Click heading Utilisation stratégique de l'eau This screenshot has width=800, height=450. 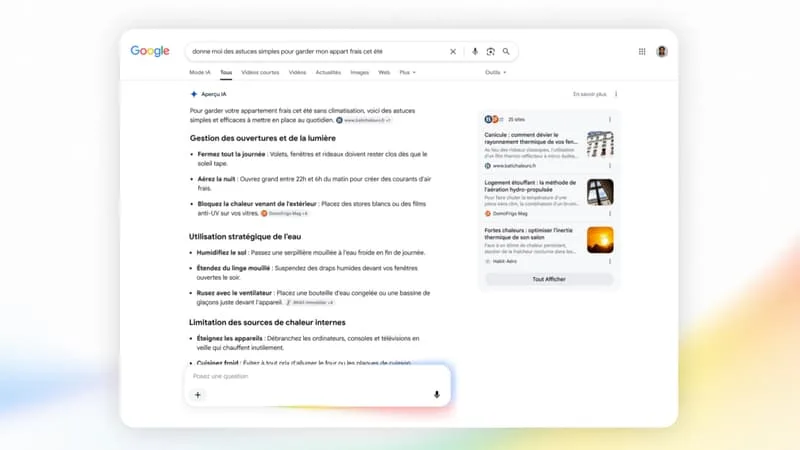pos(245,237)
